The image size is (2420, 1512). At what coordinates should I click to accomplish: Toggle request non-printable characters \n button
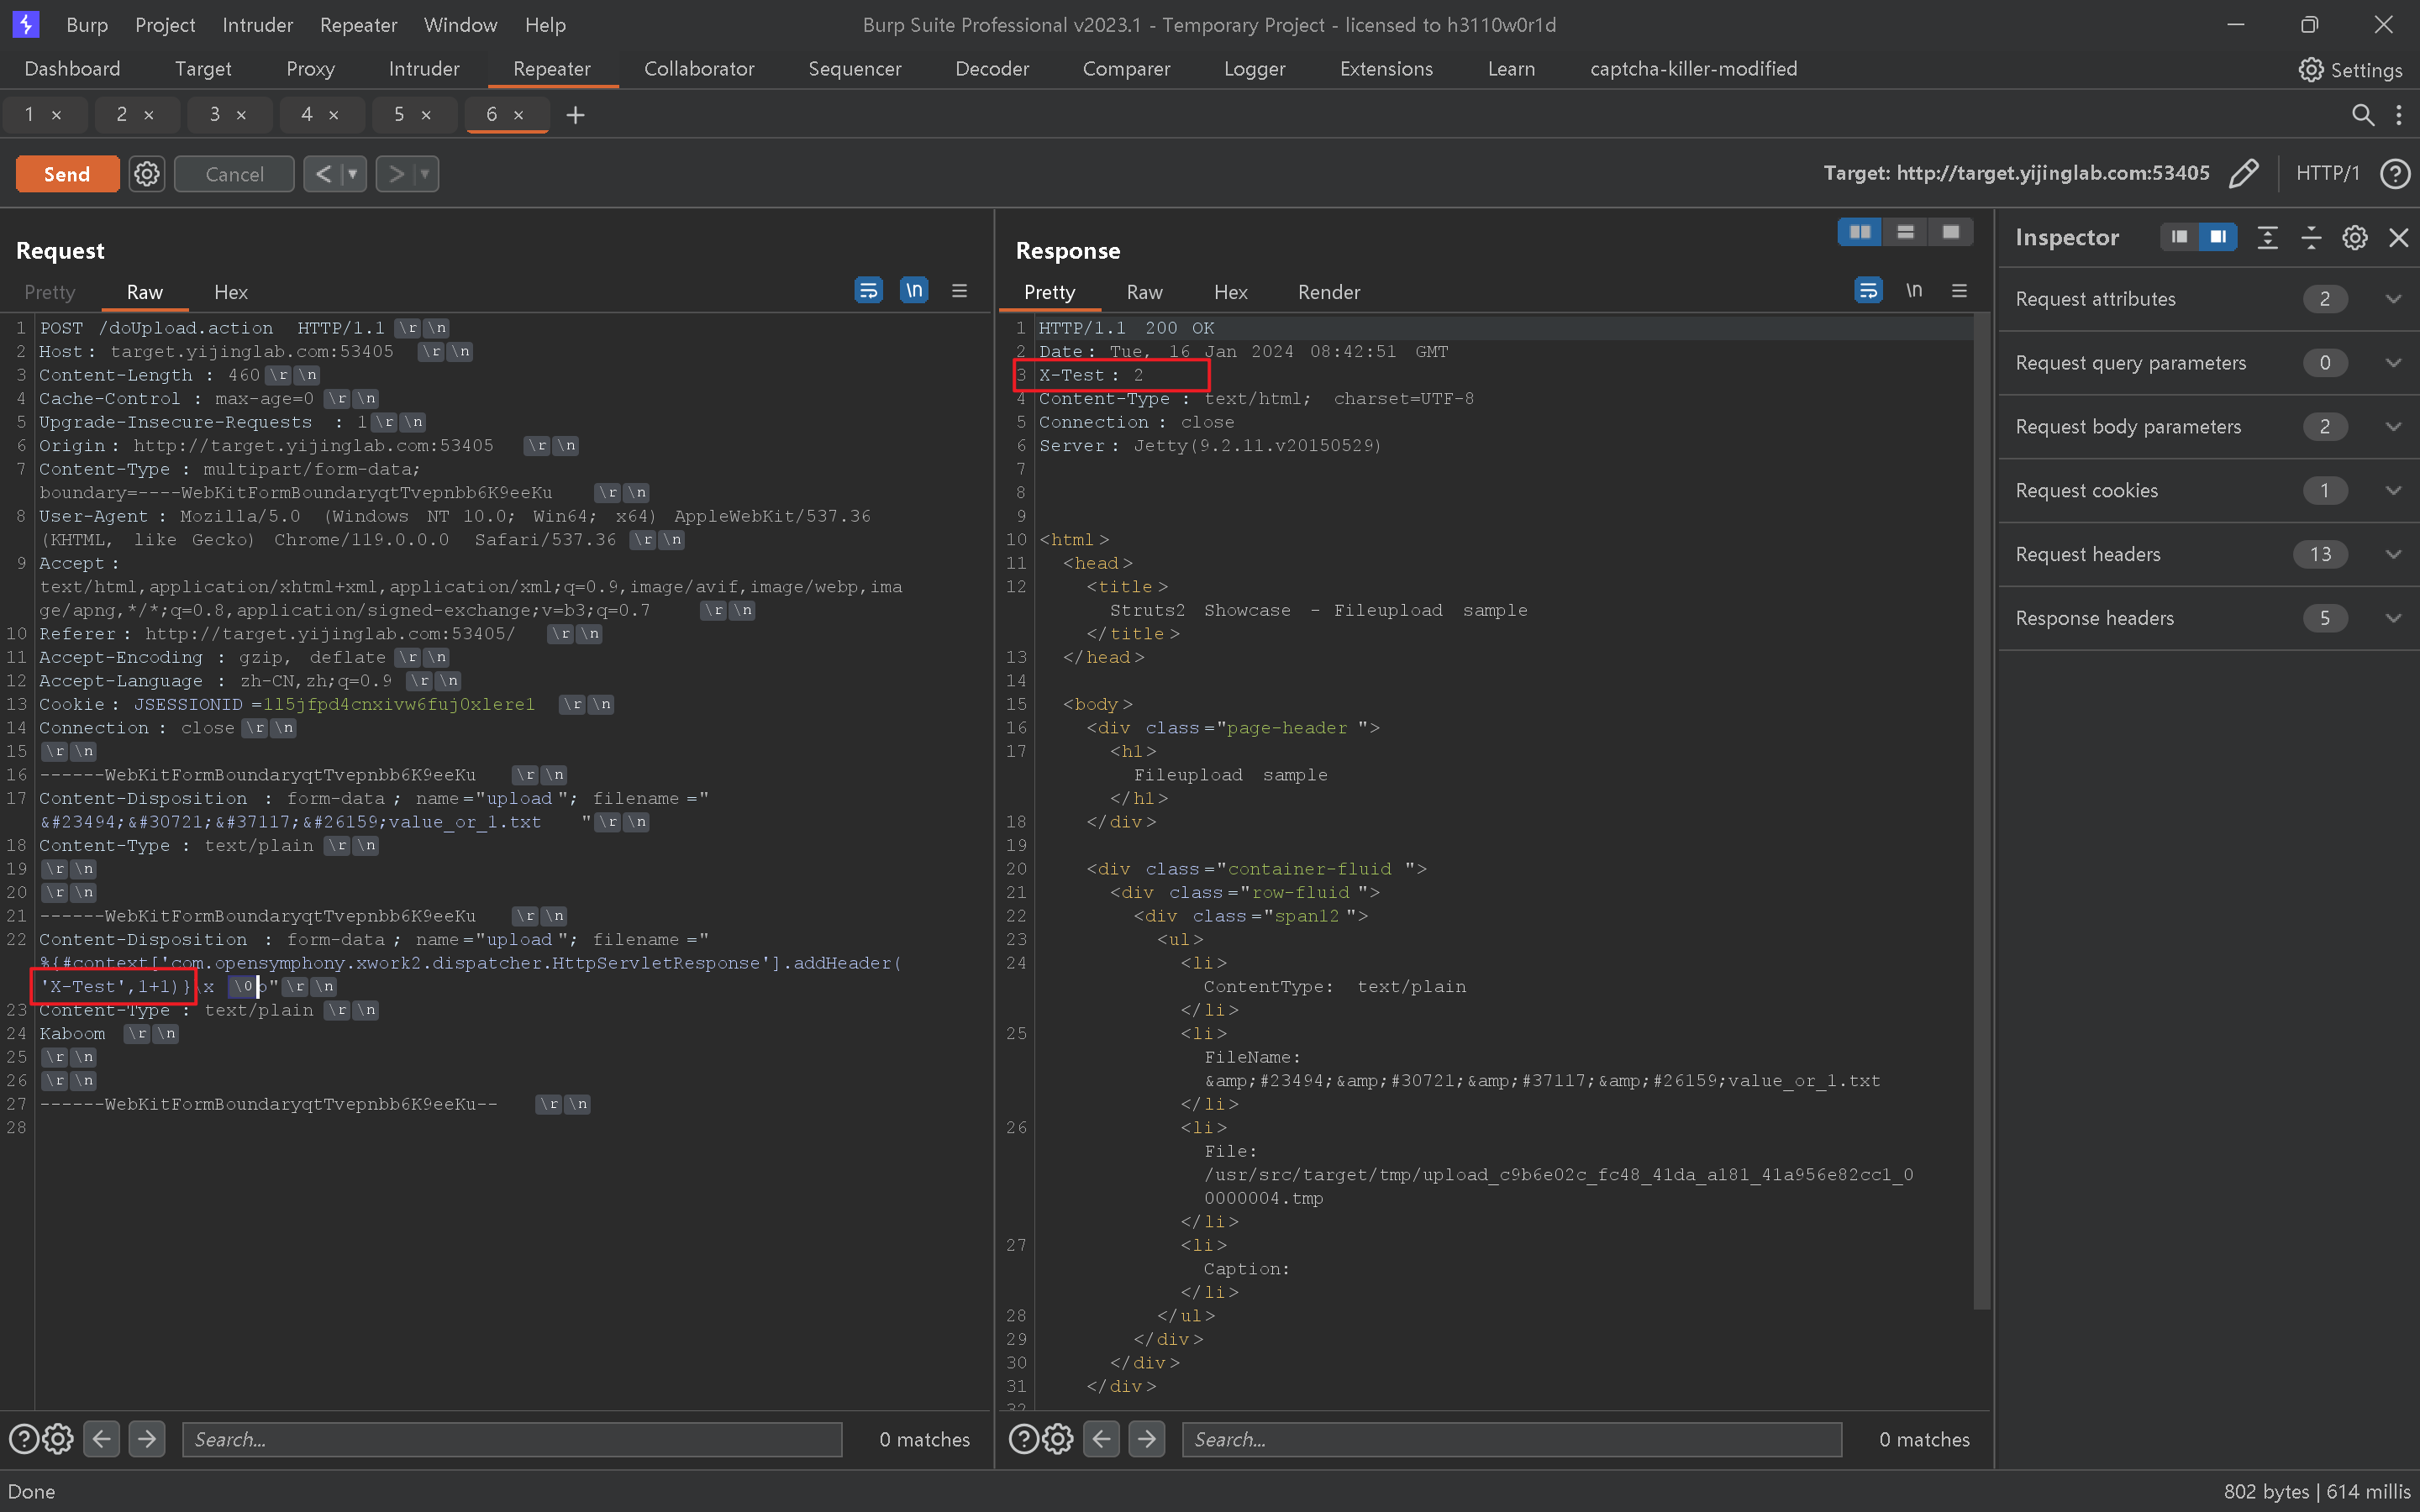click(914, 291)
